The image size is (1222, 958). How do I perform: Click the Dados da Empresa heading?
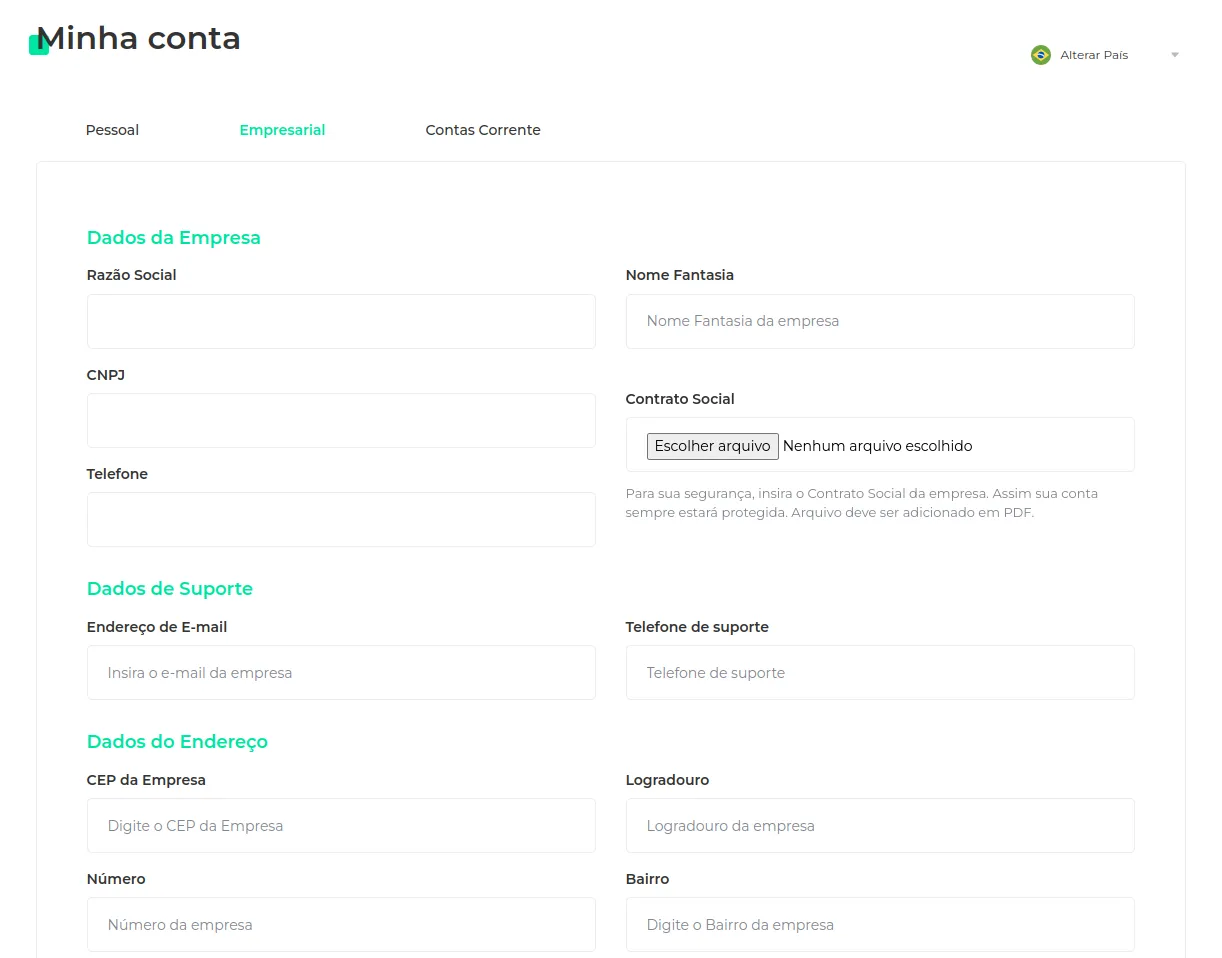point(174,238)
